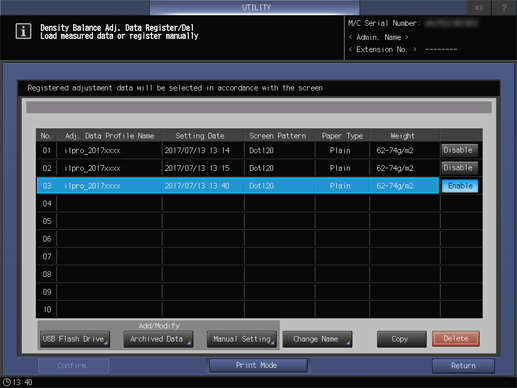Click Dot120 screen pattern in row 01
Viewport: 517px width, 388px height.
pyautogui.click(x=261, y=150)
